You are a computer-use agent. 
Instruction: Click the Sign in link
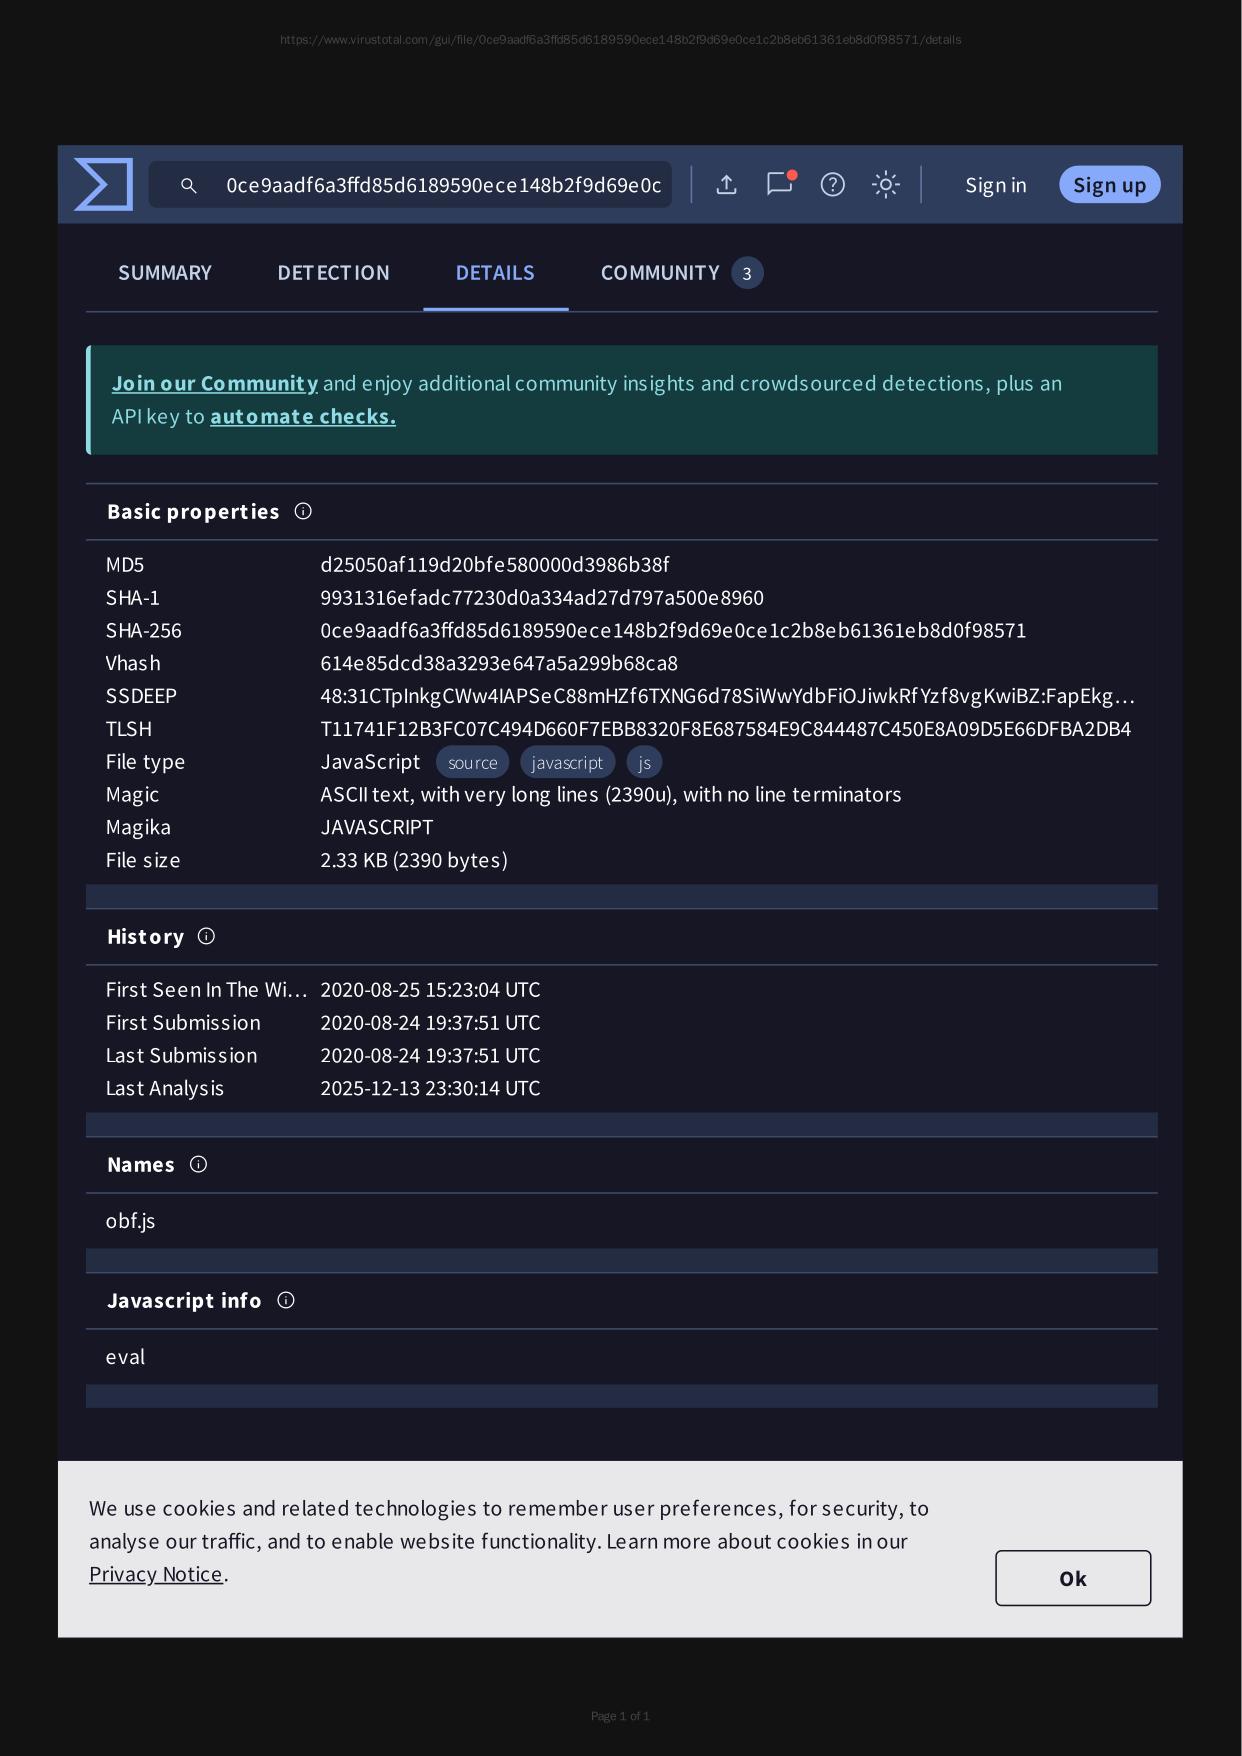point(995,185)
